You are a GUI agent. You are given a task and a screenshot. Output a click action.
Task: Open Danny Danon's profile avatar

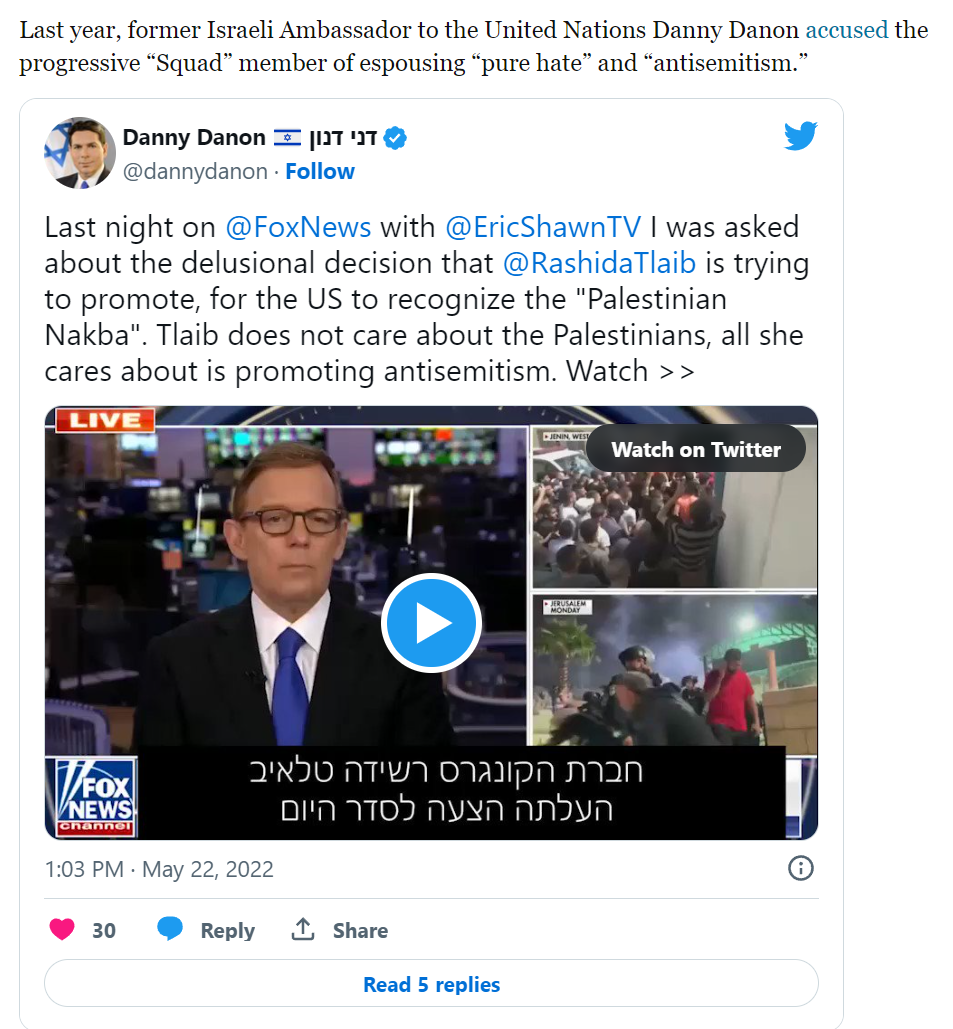[80, 153]
